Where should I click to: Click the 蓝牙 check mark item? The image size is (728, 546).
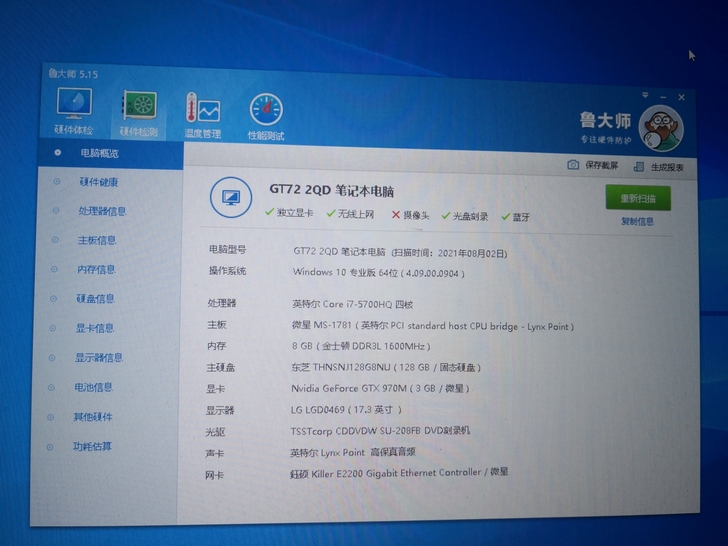[515, 217]
